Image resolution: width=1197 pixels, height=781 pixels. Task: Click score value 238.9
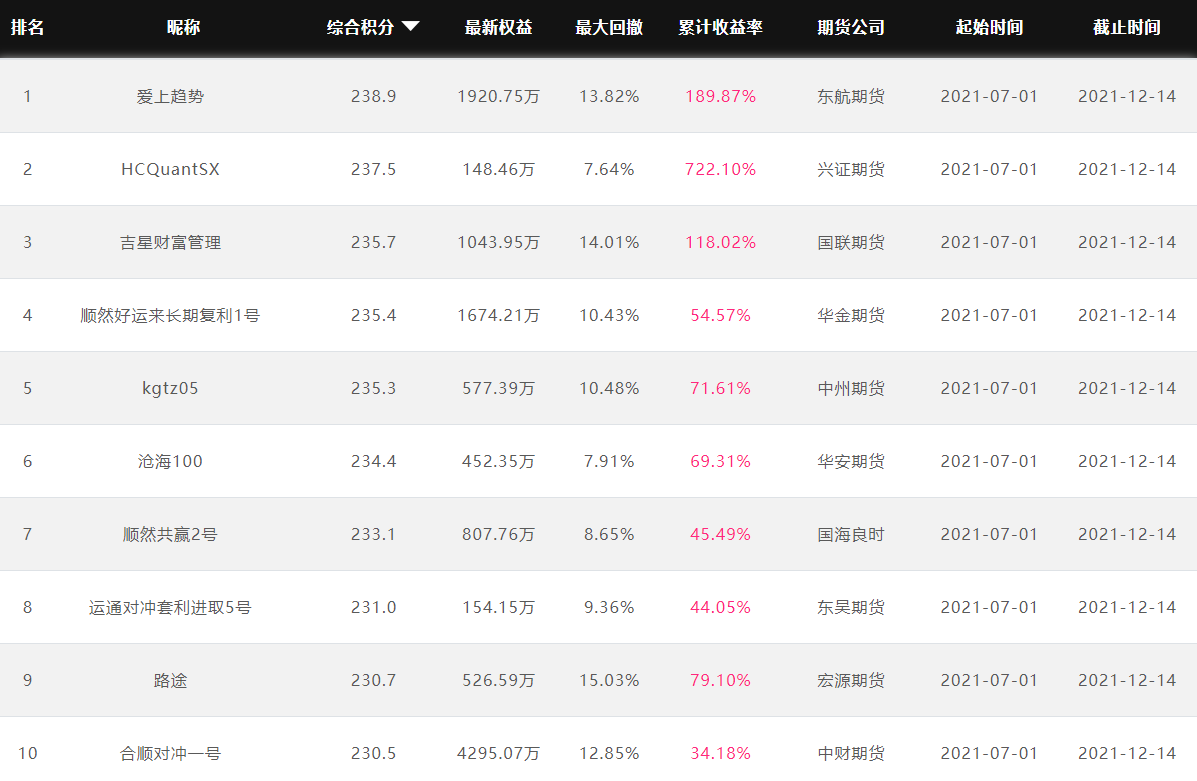[x=373, y=96]
